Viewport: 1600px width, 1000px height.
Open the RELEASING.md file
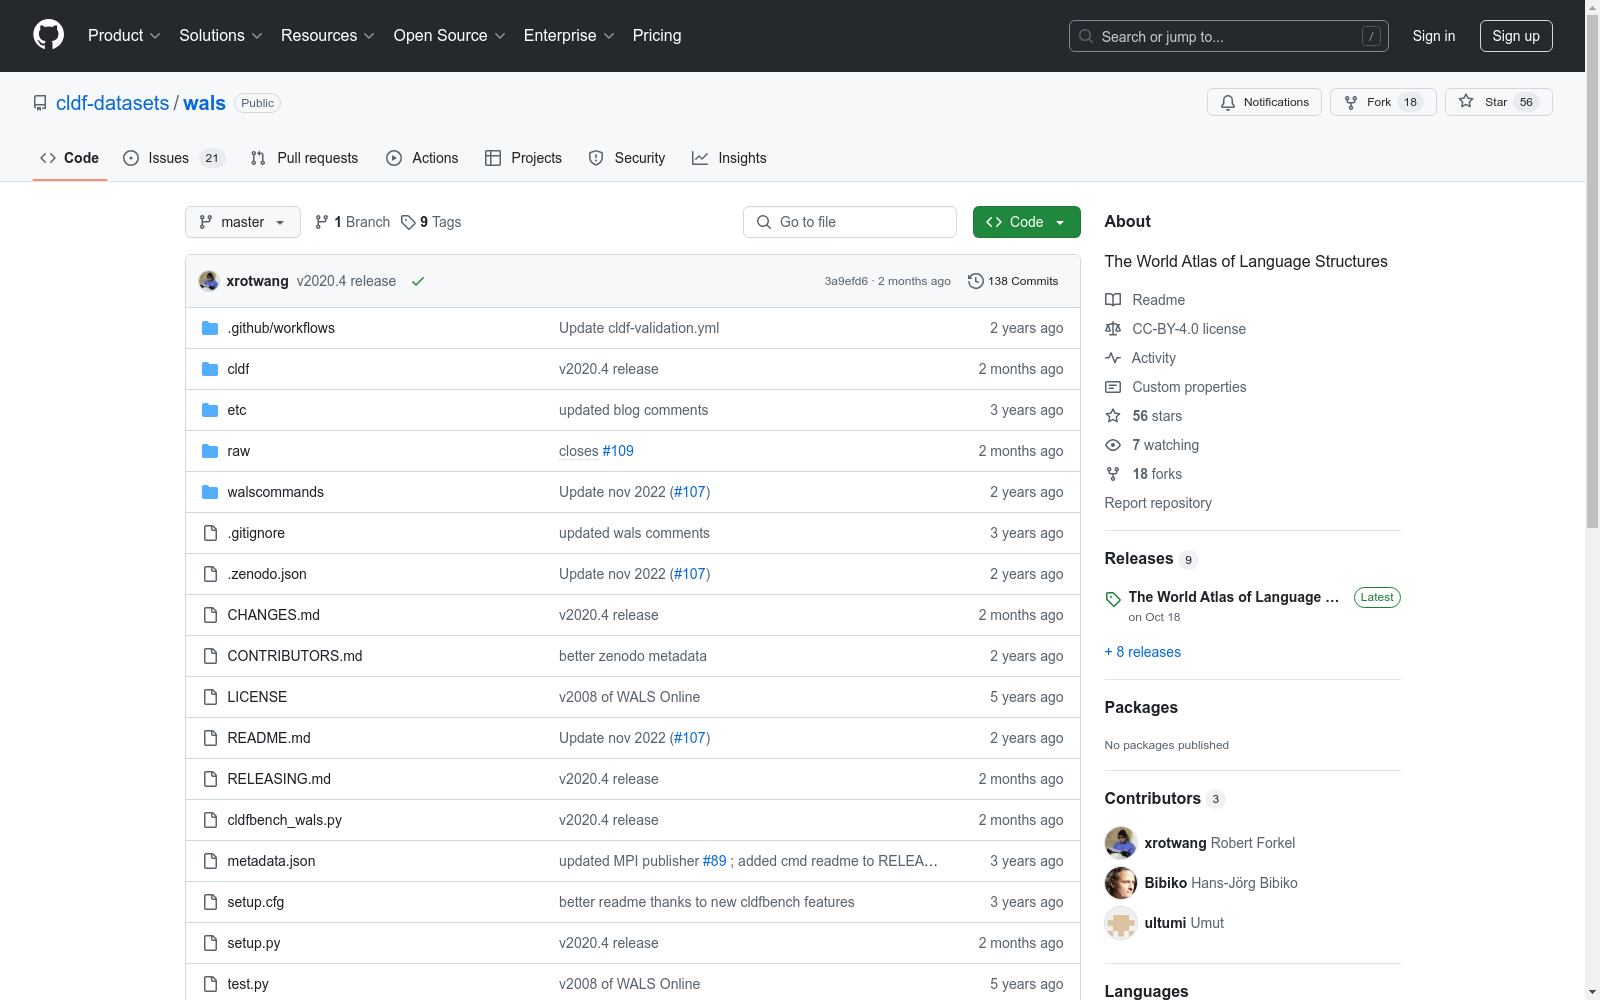coord(279,779)
